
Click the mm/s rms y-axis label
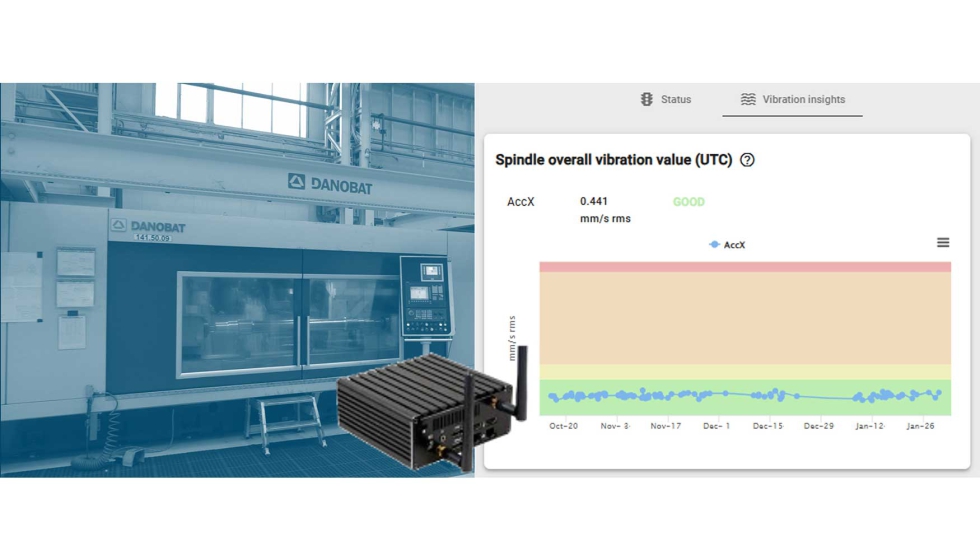(x=512, y=338)
